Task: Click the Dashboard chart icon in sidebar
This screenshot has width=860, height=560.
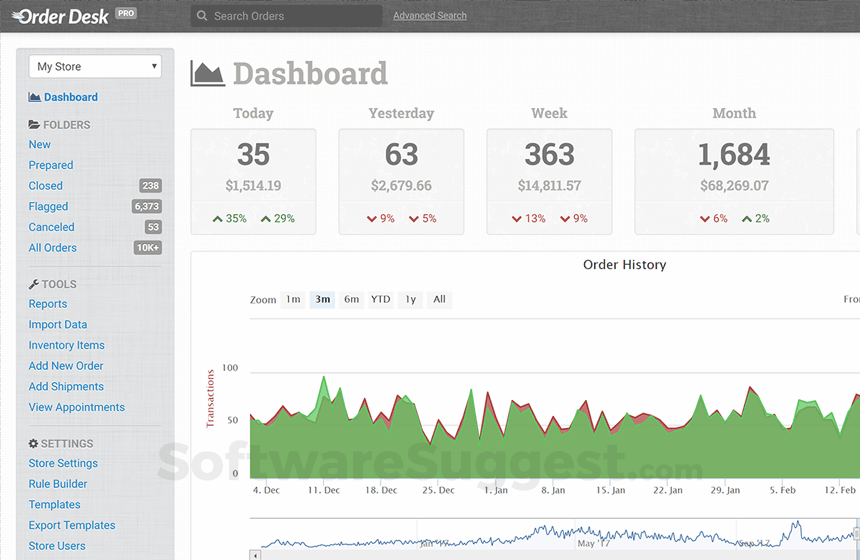Action: click(x=34, y=97)
